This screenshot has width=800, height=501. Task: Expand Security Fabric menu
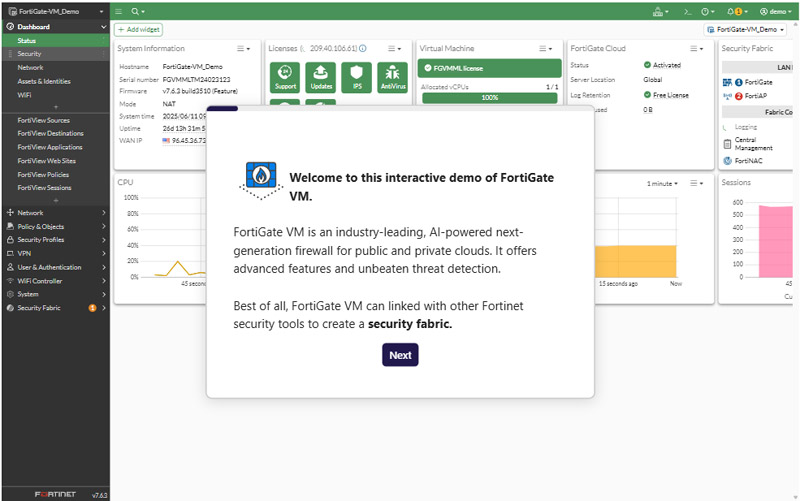point(56,308)
